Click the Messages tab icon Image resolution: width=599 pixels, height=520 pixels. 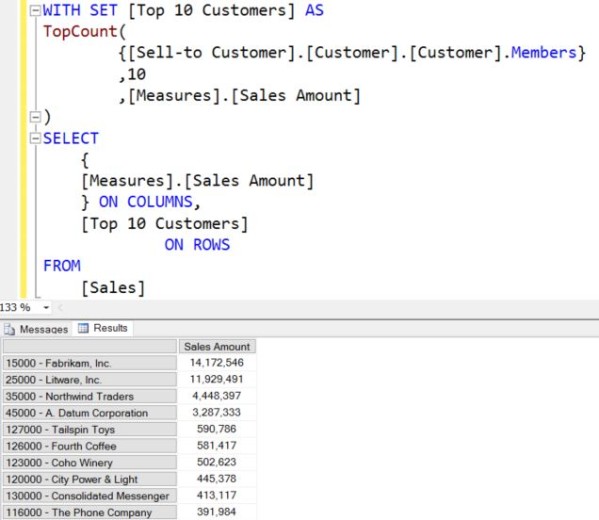10,329
